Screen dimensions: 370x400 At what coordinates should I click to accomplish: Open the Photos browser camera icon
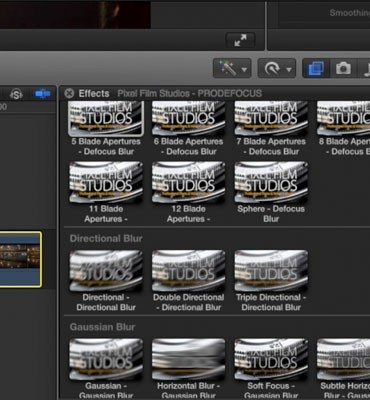[343, 69]
